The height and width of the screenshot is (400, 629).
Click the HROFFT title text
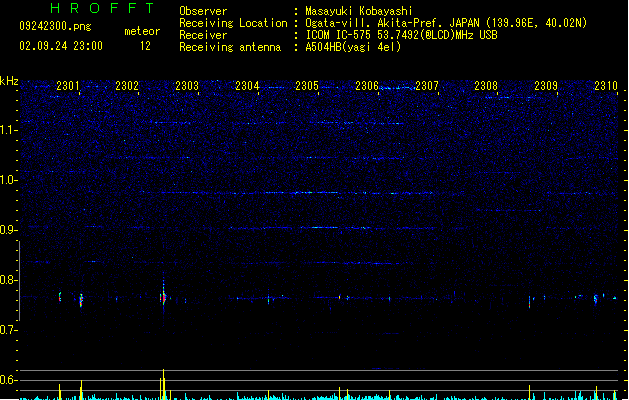(x=102, y=8)
